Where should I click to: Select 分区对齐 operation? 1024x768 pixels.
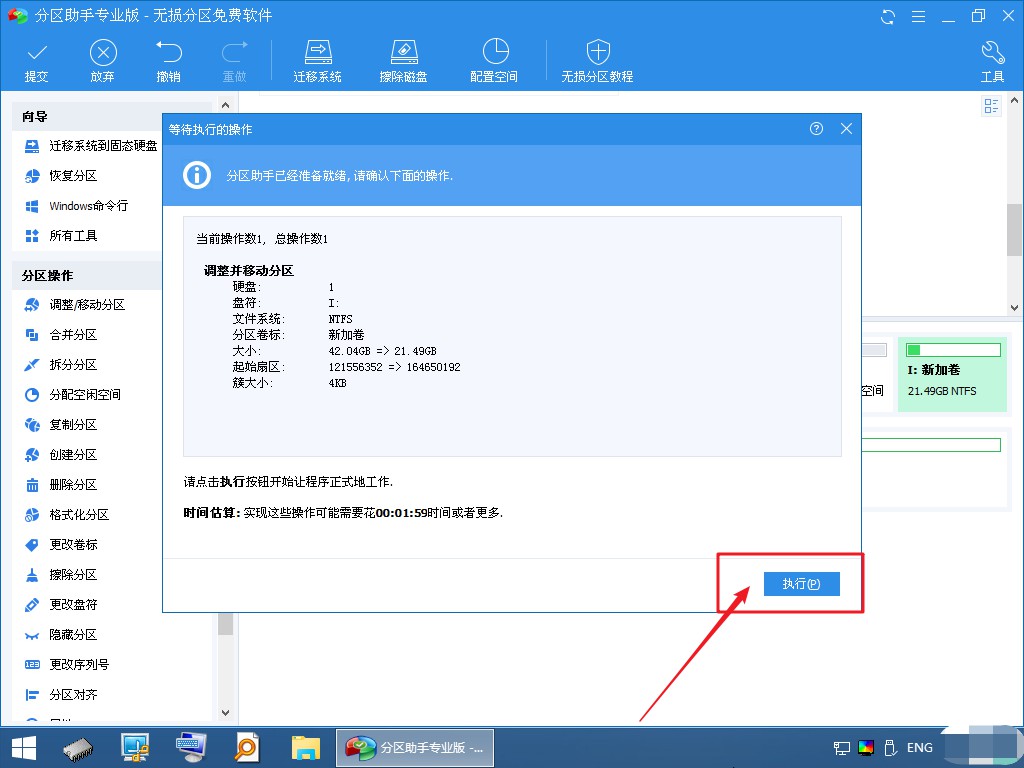tap(61, 695)
